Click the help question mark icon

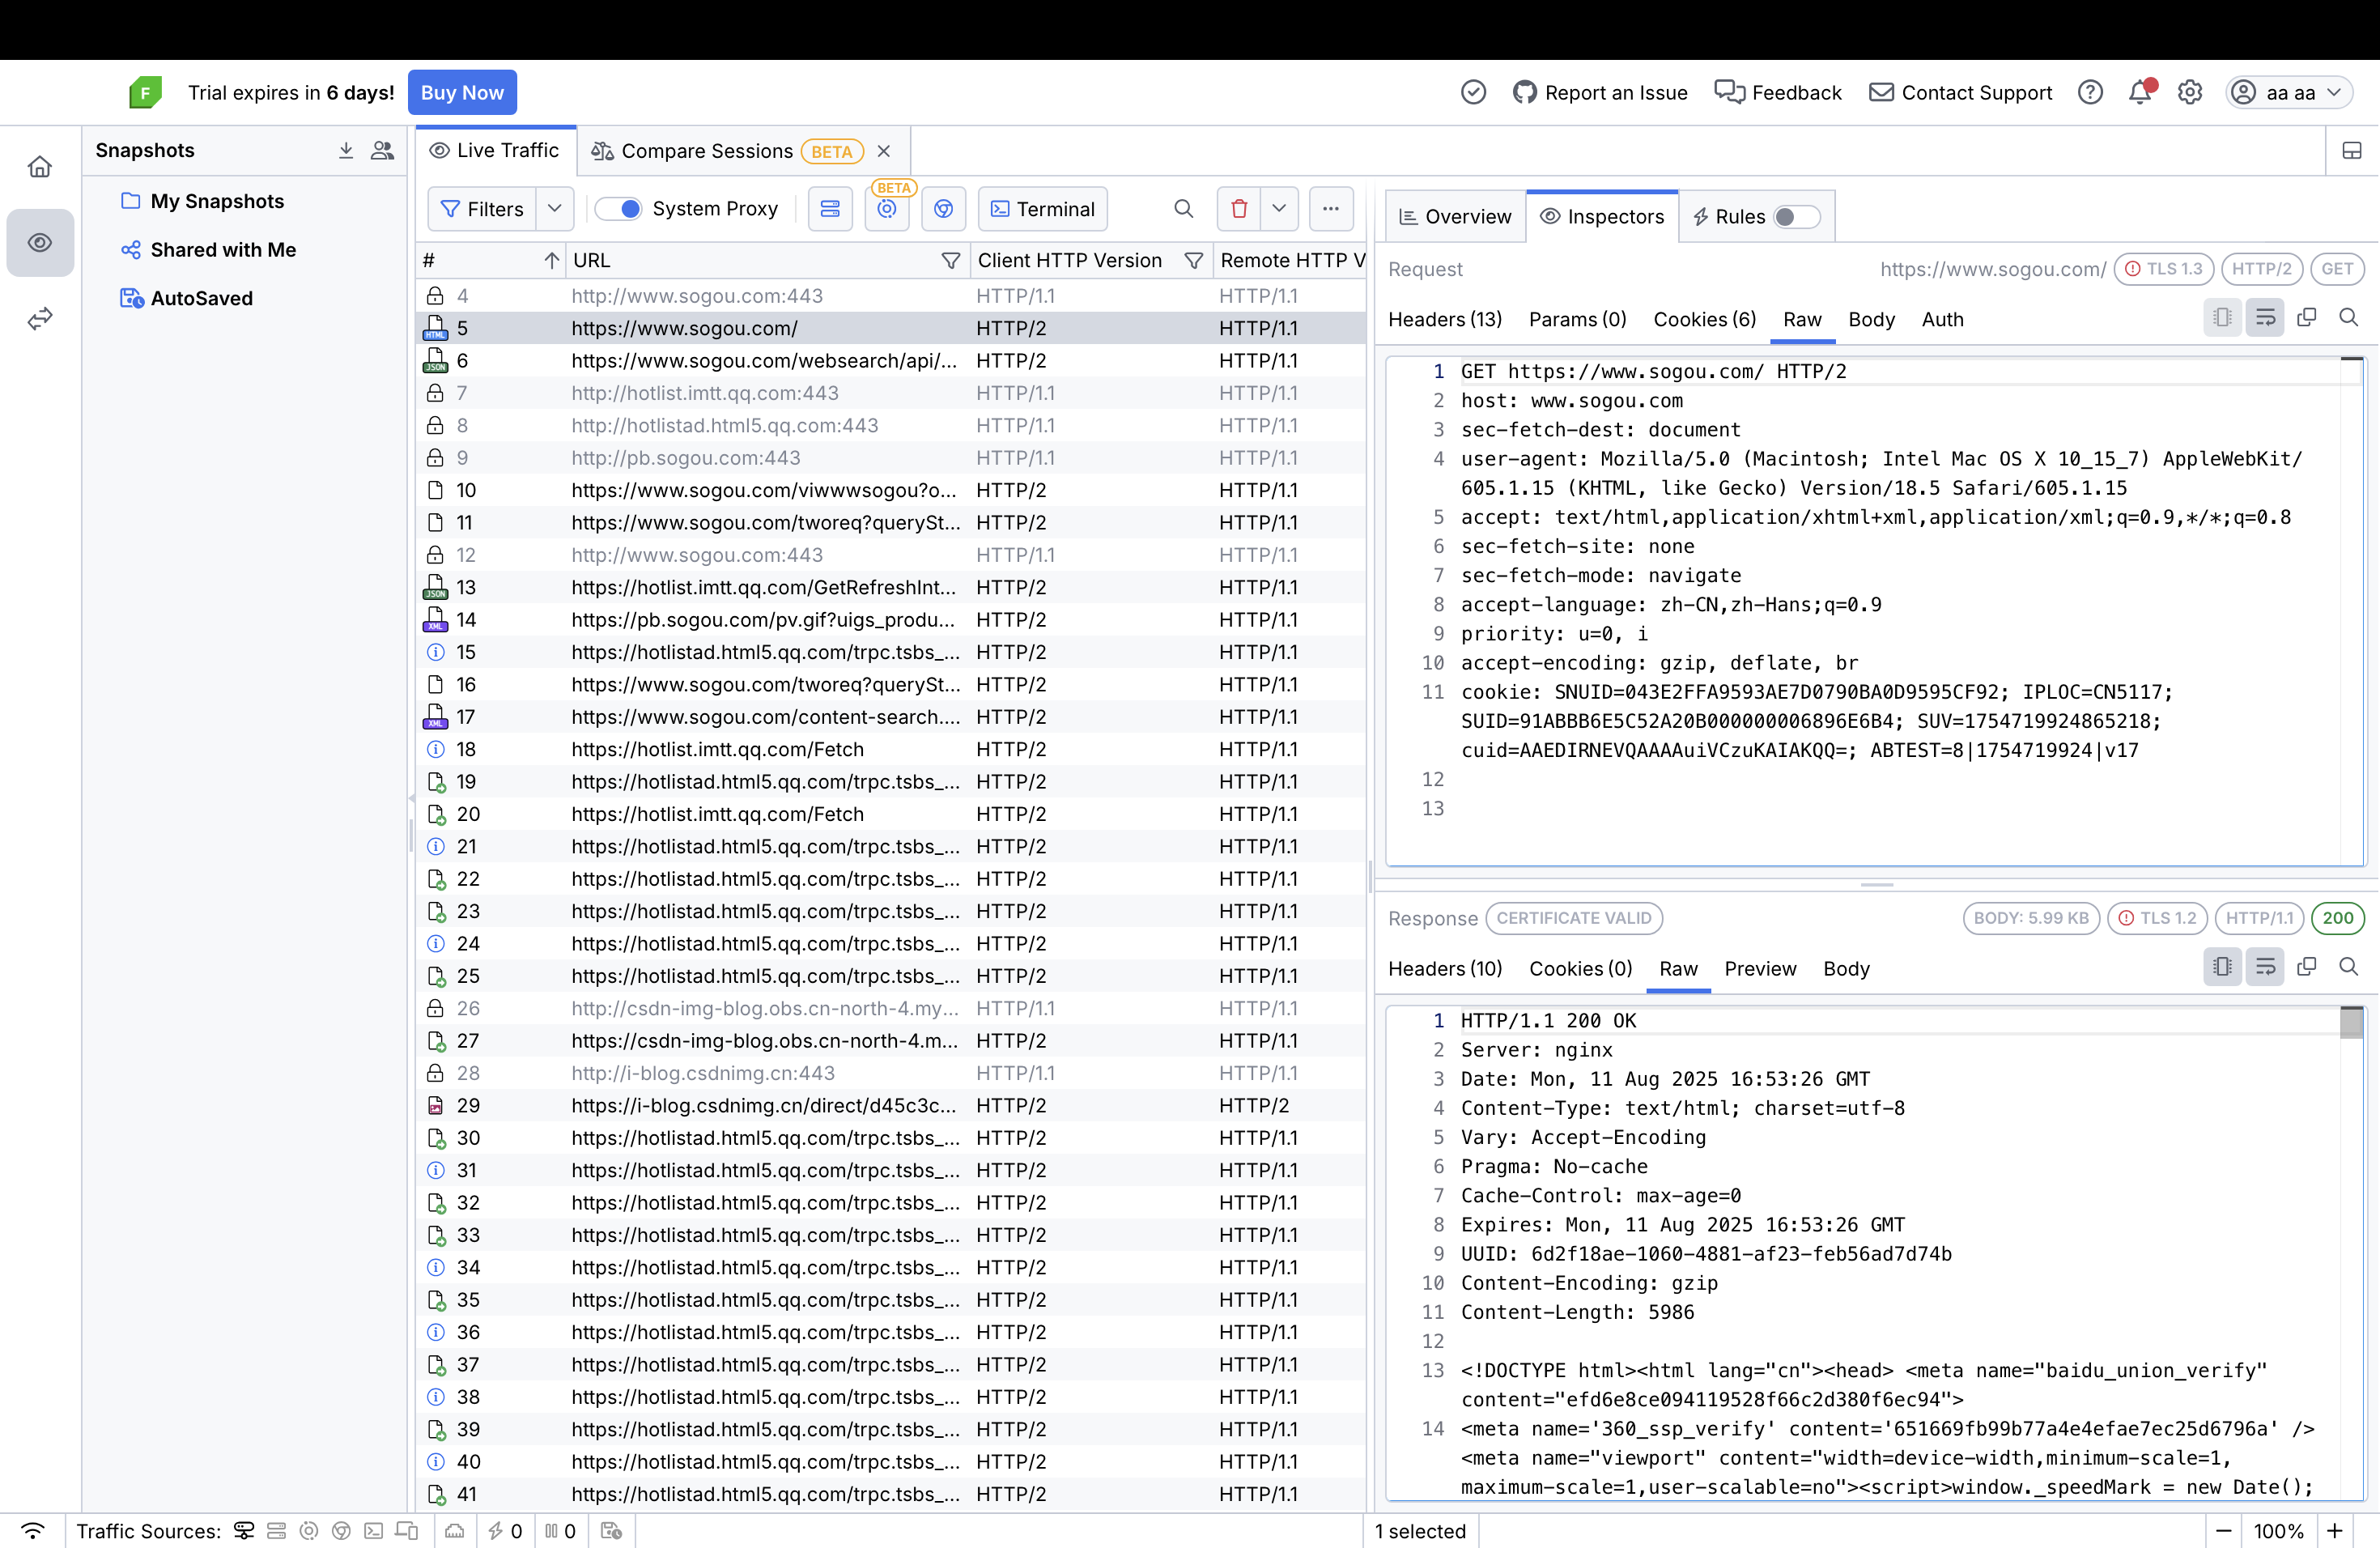click(x=2090, y=92)
